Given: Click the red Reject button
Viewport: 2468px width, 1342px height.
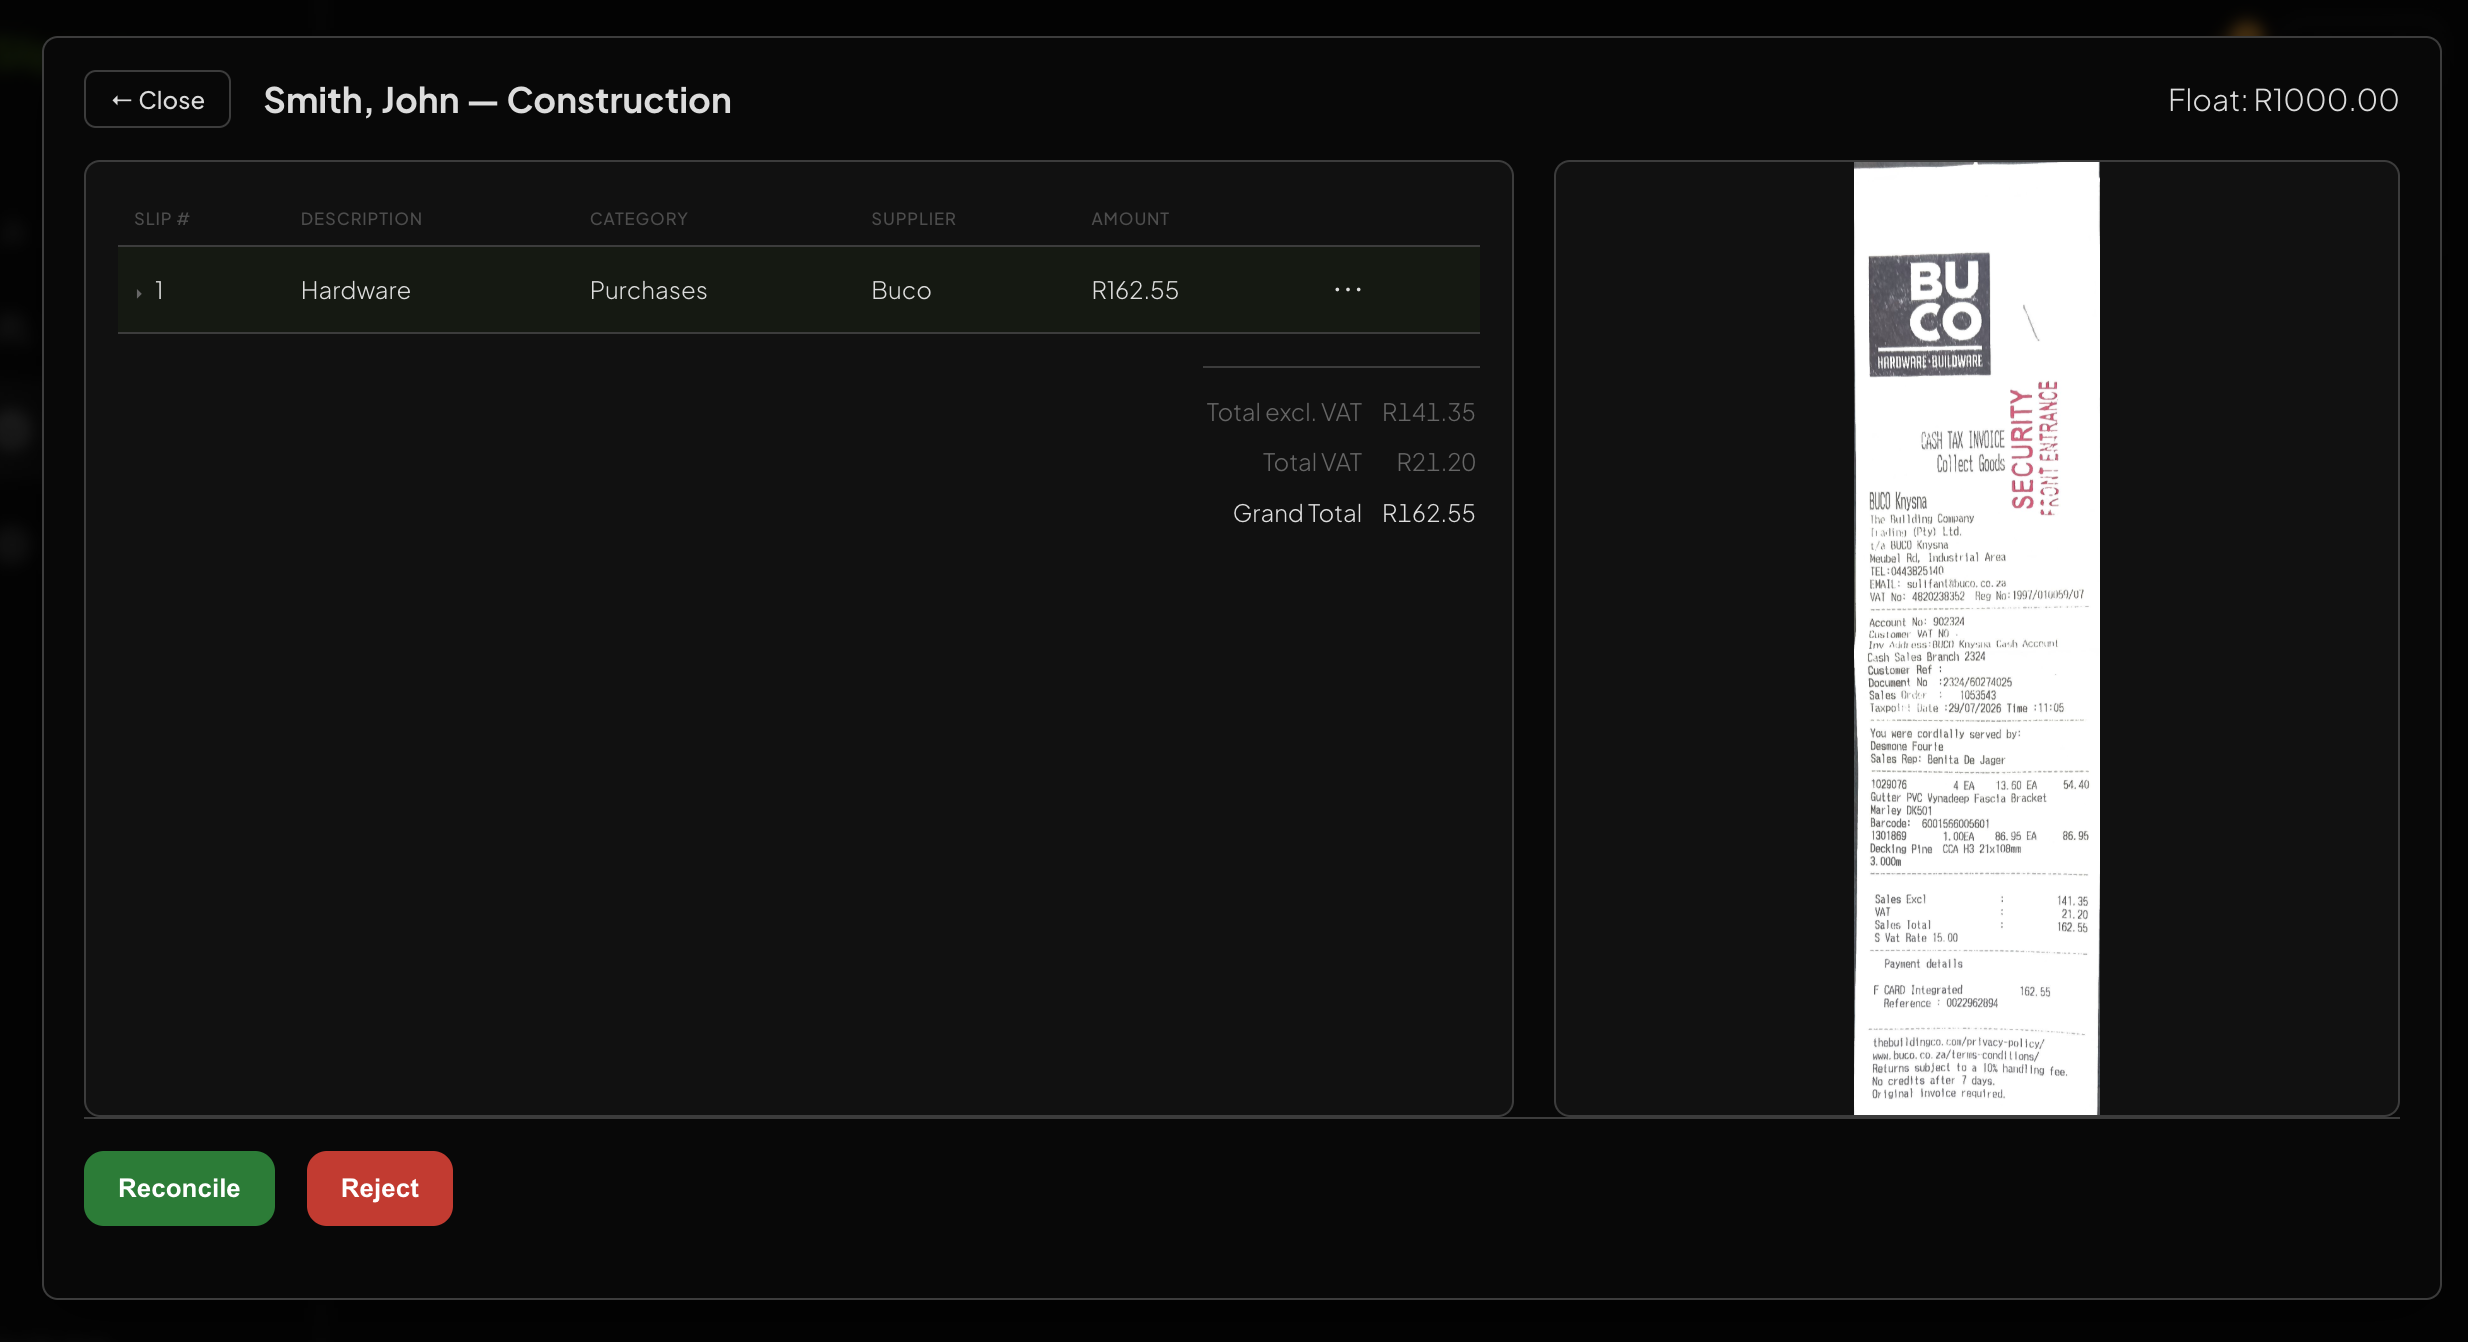Looking at the screenshot, I should click(x=380, y=1188).
